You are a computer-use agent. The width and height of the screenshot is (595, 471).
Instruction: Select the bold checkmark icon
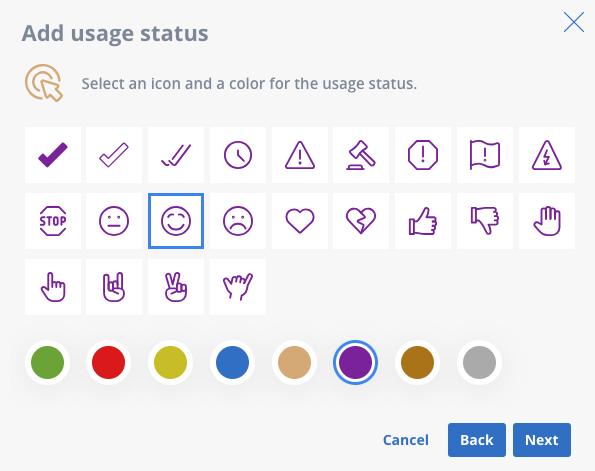pyautogui.click(x=53, y=155)
